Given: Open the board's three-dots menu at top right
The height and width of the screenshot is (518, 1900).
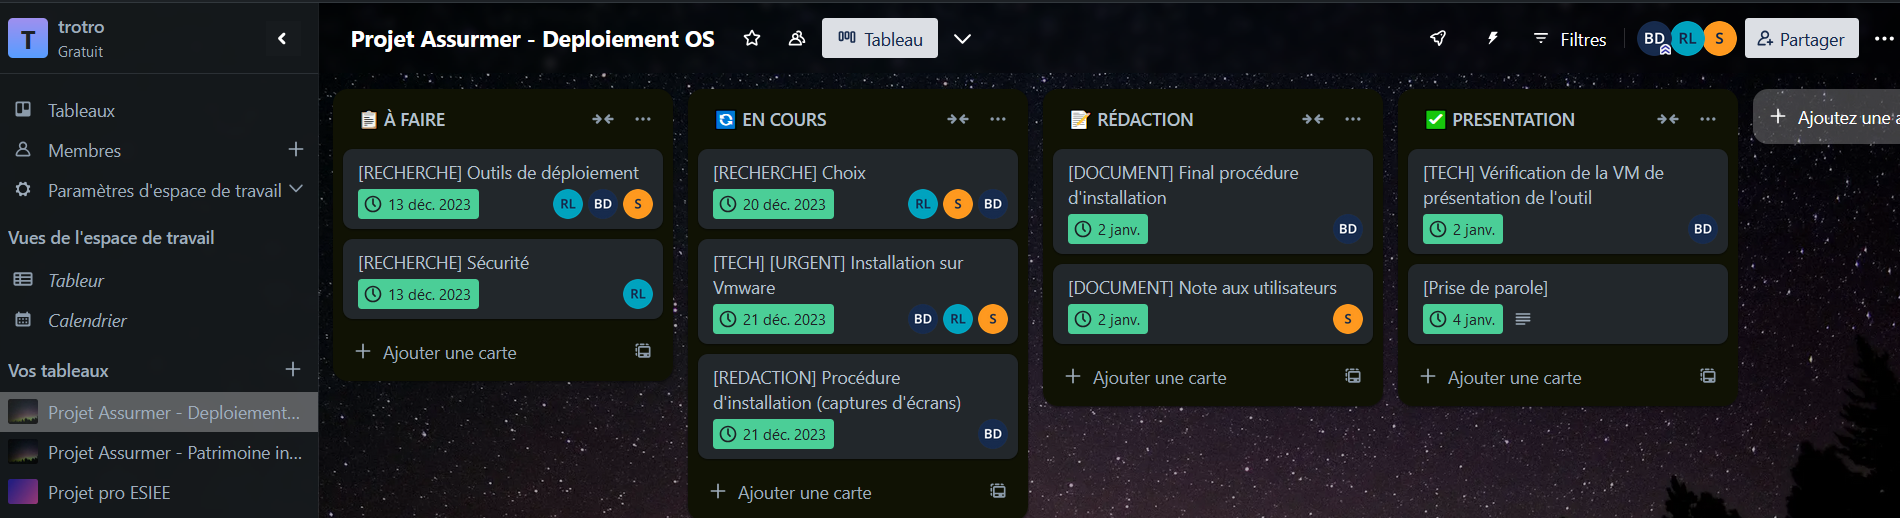Looking at the screenshot, I should click(x=1884, y=39).
